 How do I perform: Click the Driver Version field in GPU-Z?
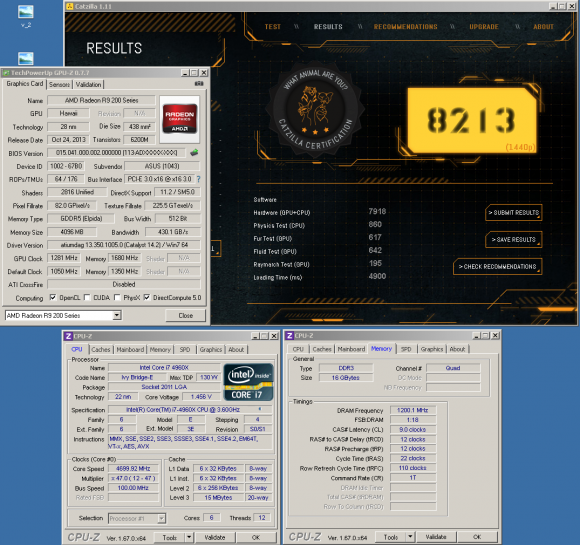point(124,245)
